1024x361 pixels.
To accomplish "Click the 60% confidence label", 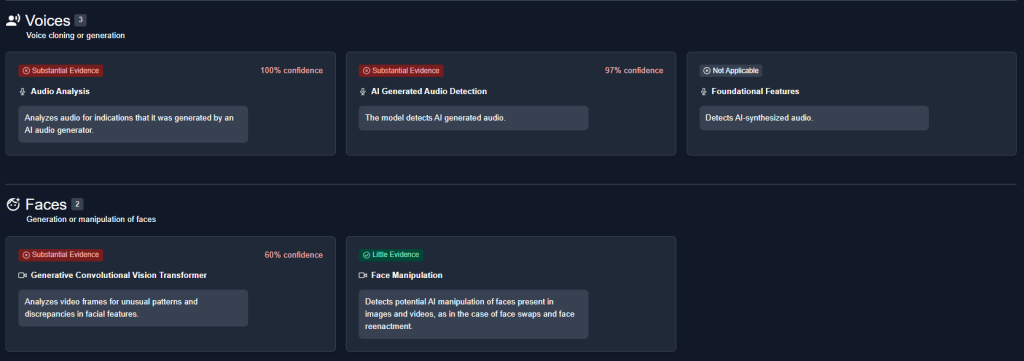I will coord(293,255).
